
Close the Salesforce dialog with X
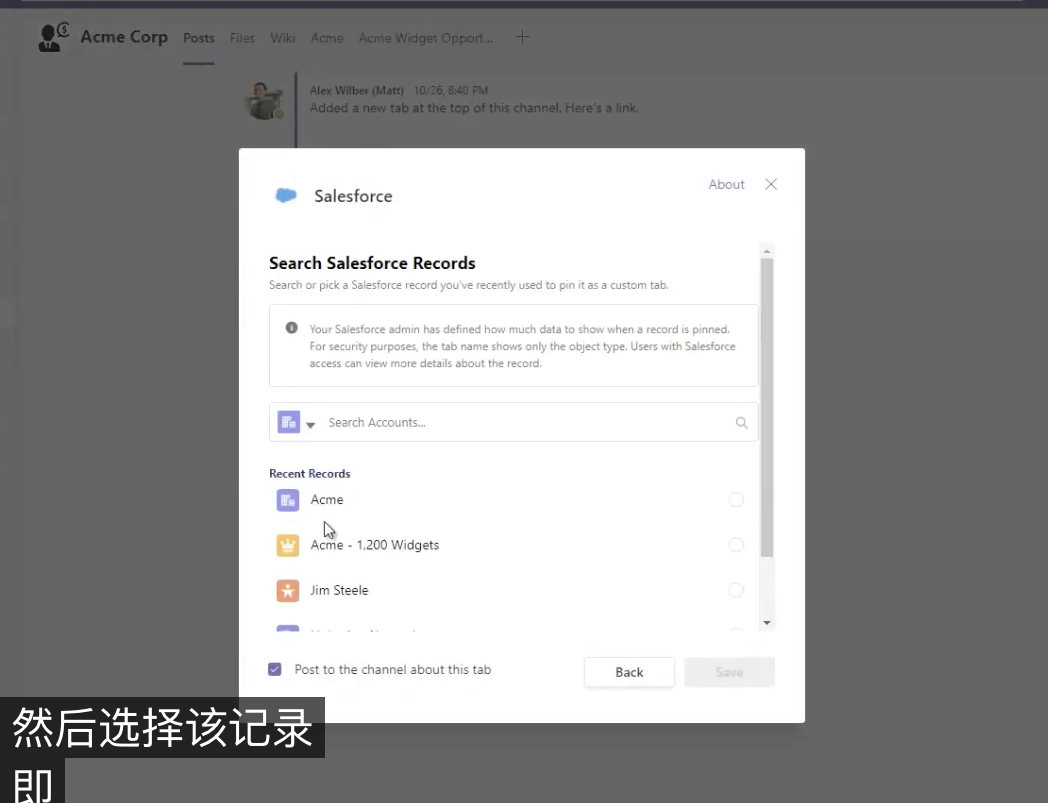tap(771, 184)
